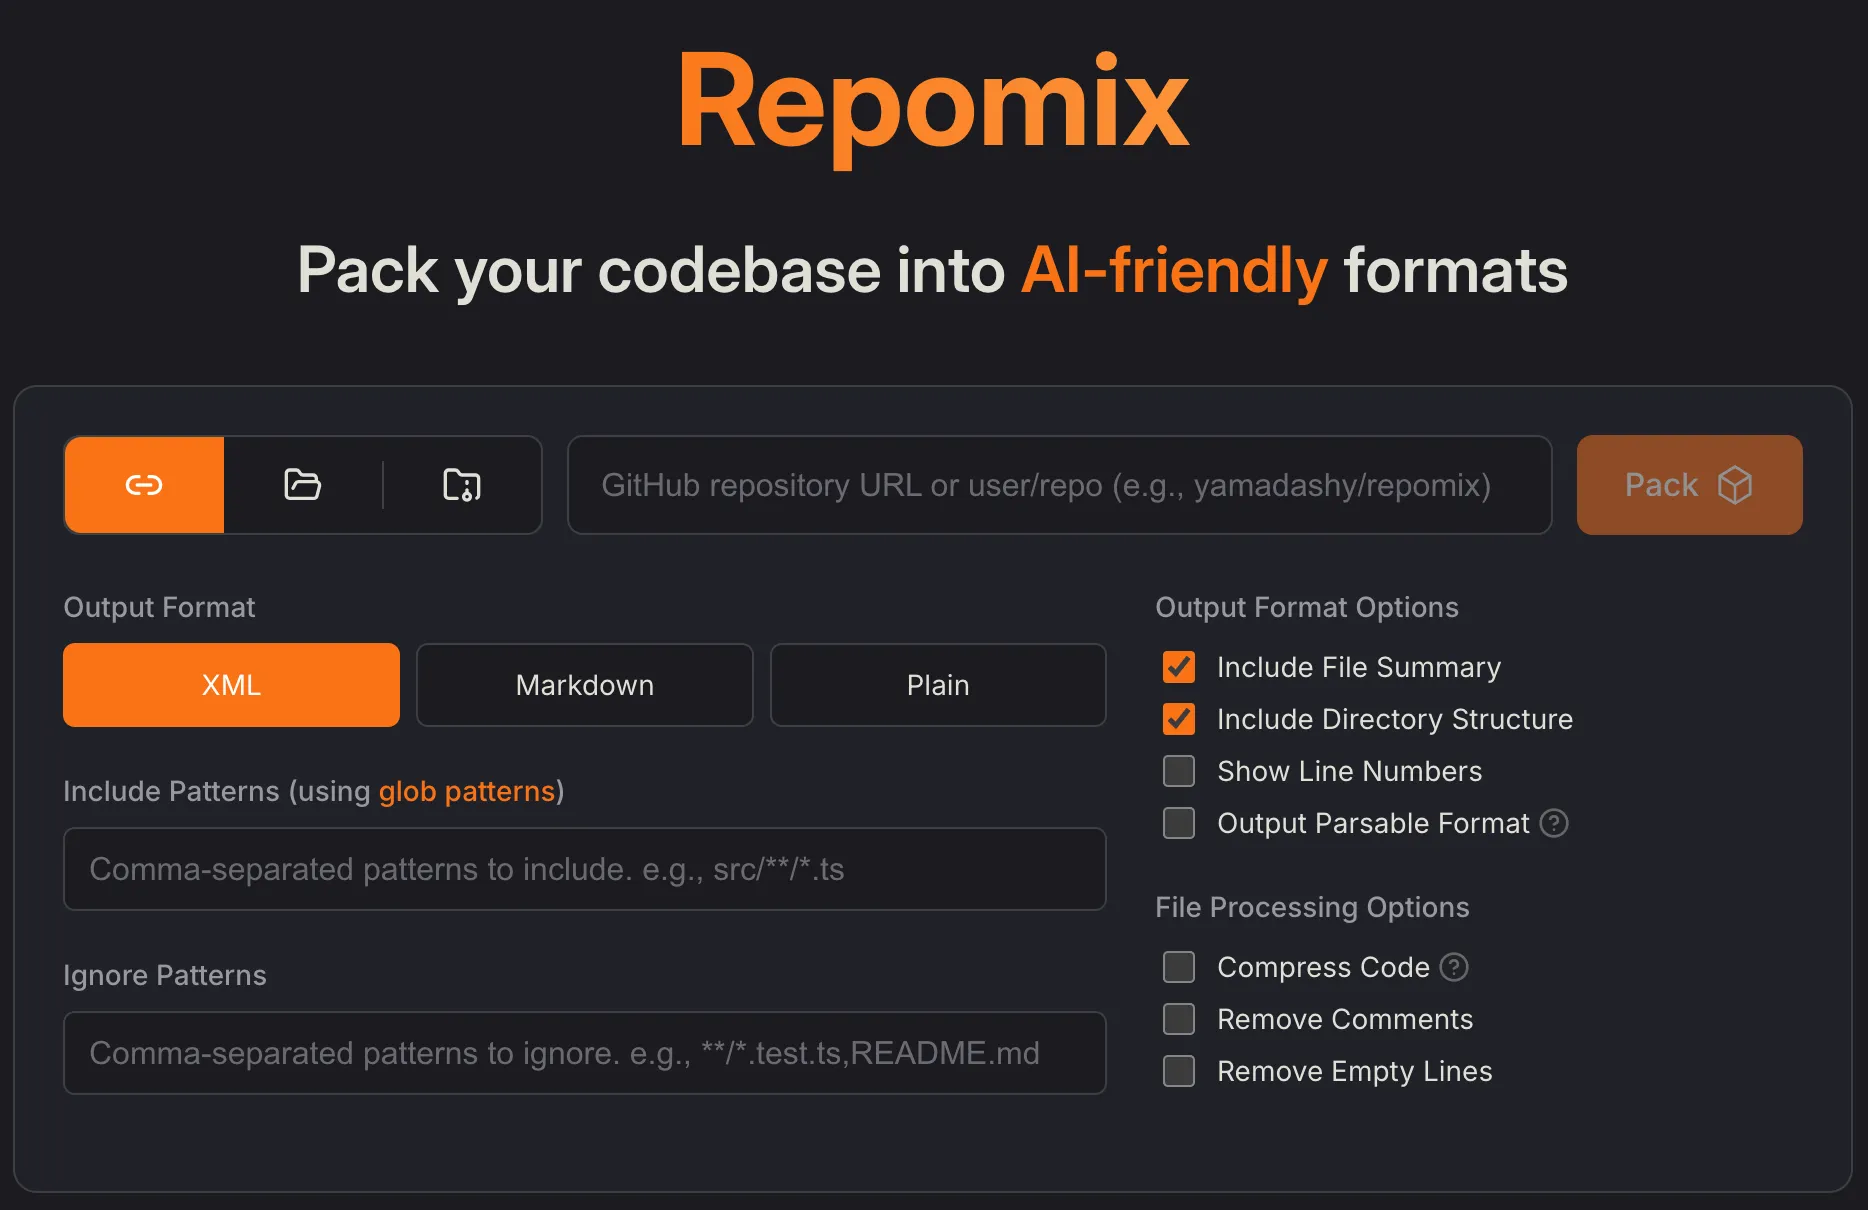Viewport: 1868px width, 1210px height.
Task: Open the Output Parsable Format help icon
Action: click(x=1554, y=823)
